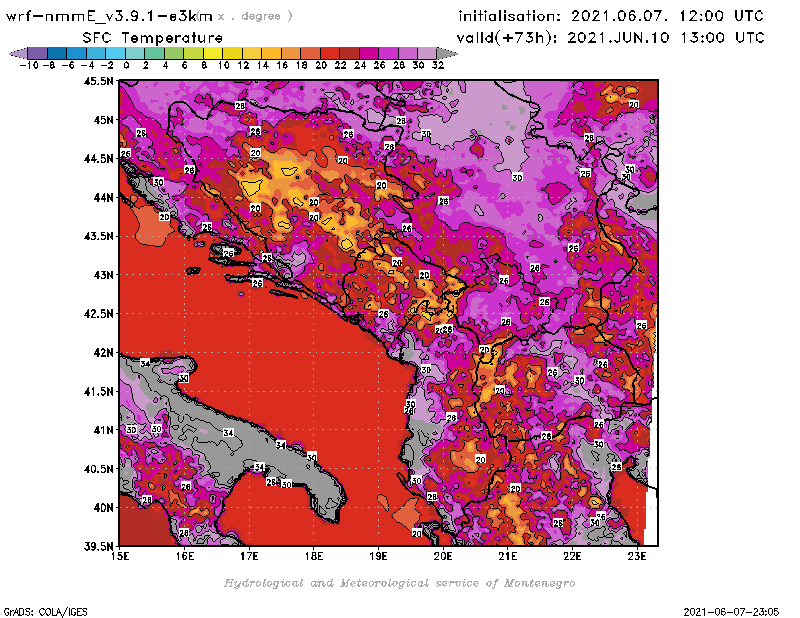Click the wrf-nmmE_v3.9.1-e3km model label

click(109, 16)
